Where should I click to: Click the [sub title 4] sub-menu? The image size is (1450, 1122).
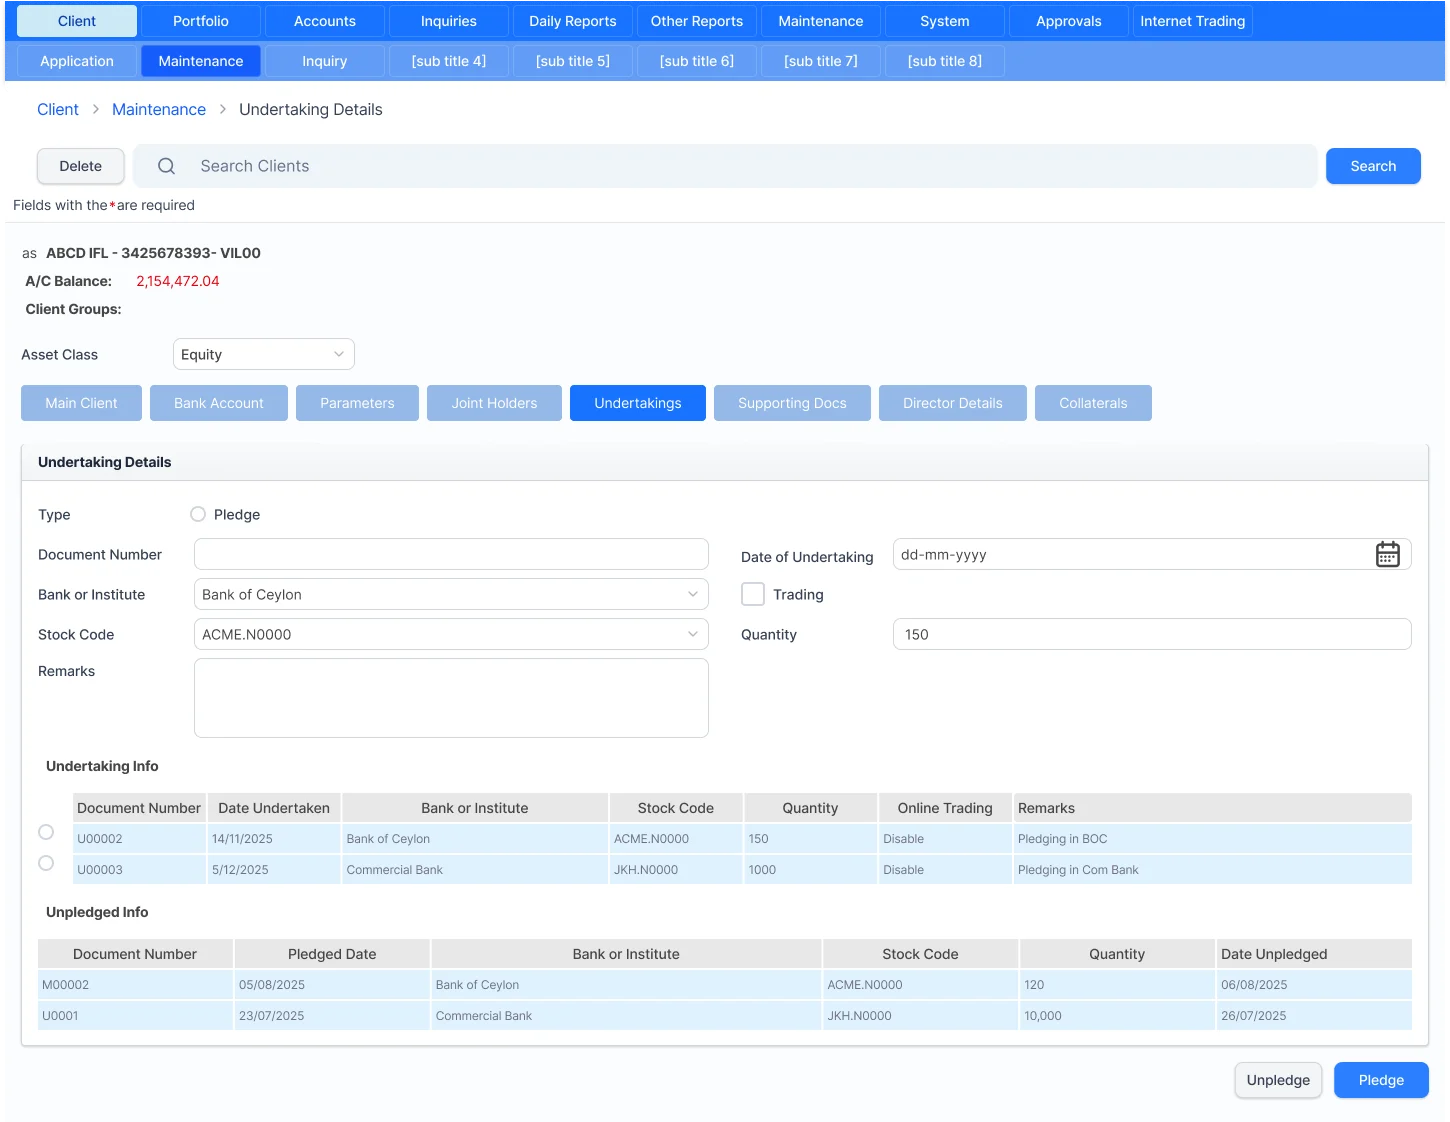[449, 61]
